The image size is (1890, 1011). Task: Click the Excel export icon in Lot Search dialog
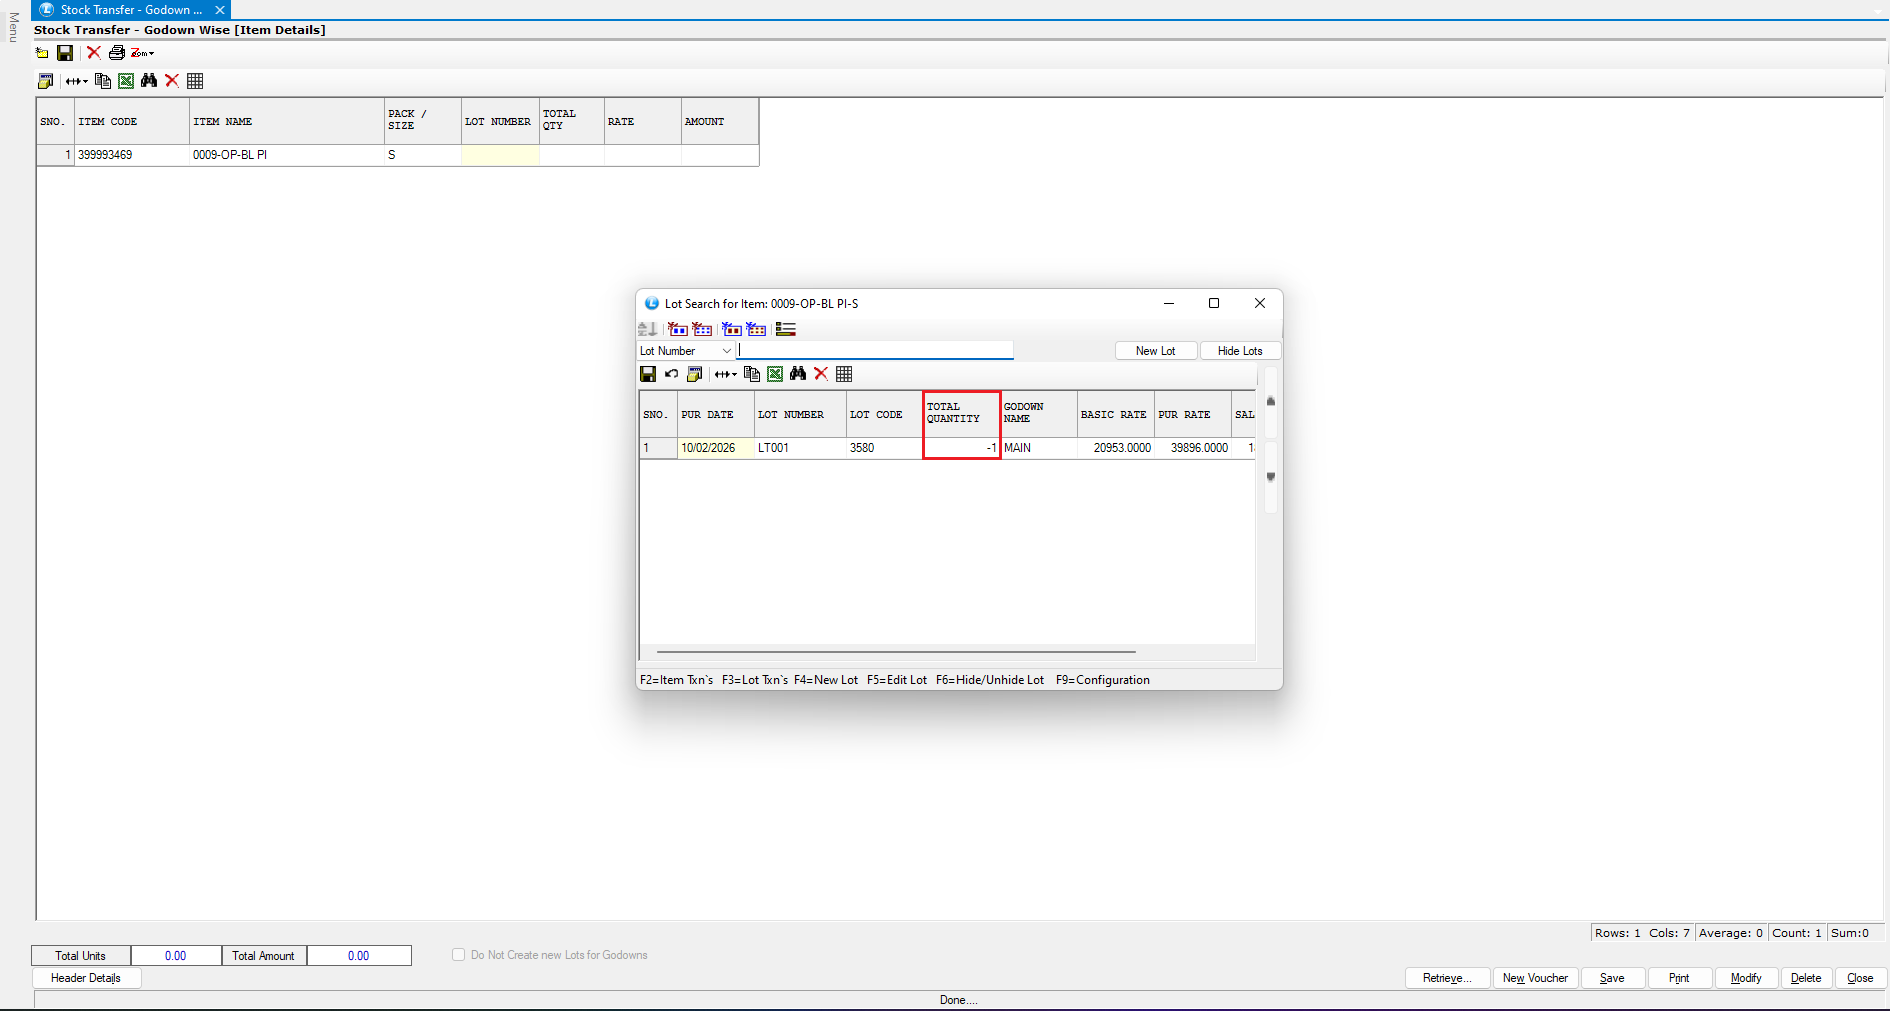pyautogui.click(x=775, y=374)
